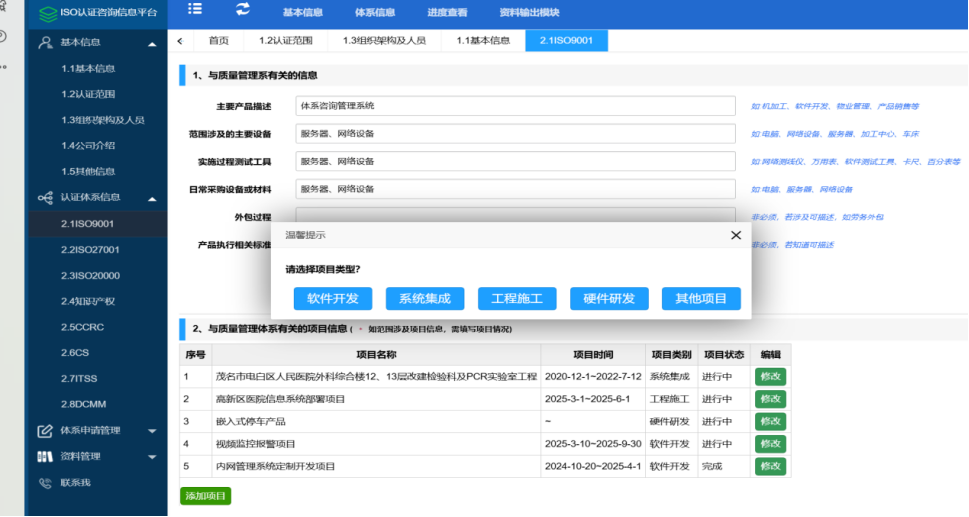Viewport: 969px width, 517px height.
Task: Open 1.2认证范围 in the sidebar
Action: click(x=88, y=95)
